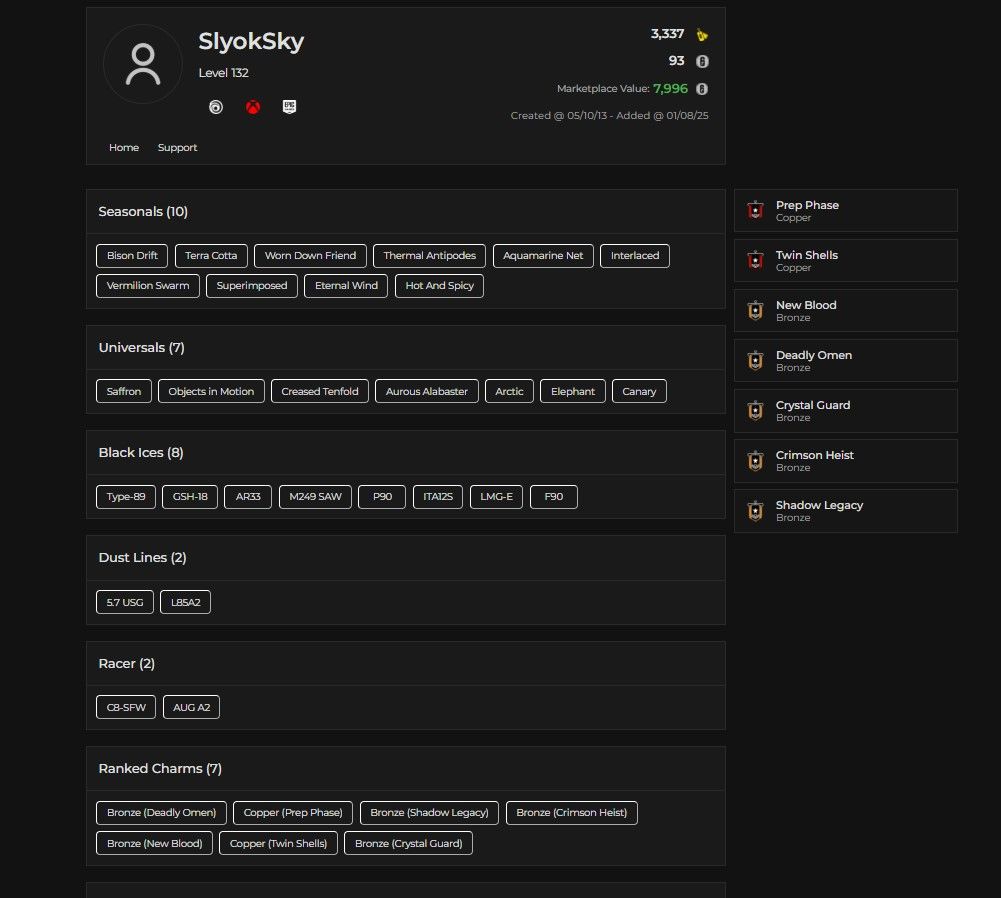Image resolution: width=1001 pixels, height=898 pixels.
Task: Select the C8-SFW Racer tag
Action: click(x=126, y=707)
